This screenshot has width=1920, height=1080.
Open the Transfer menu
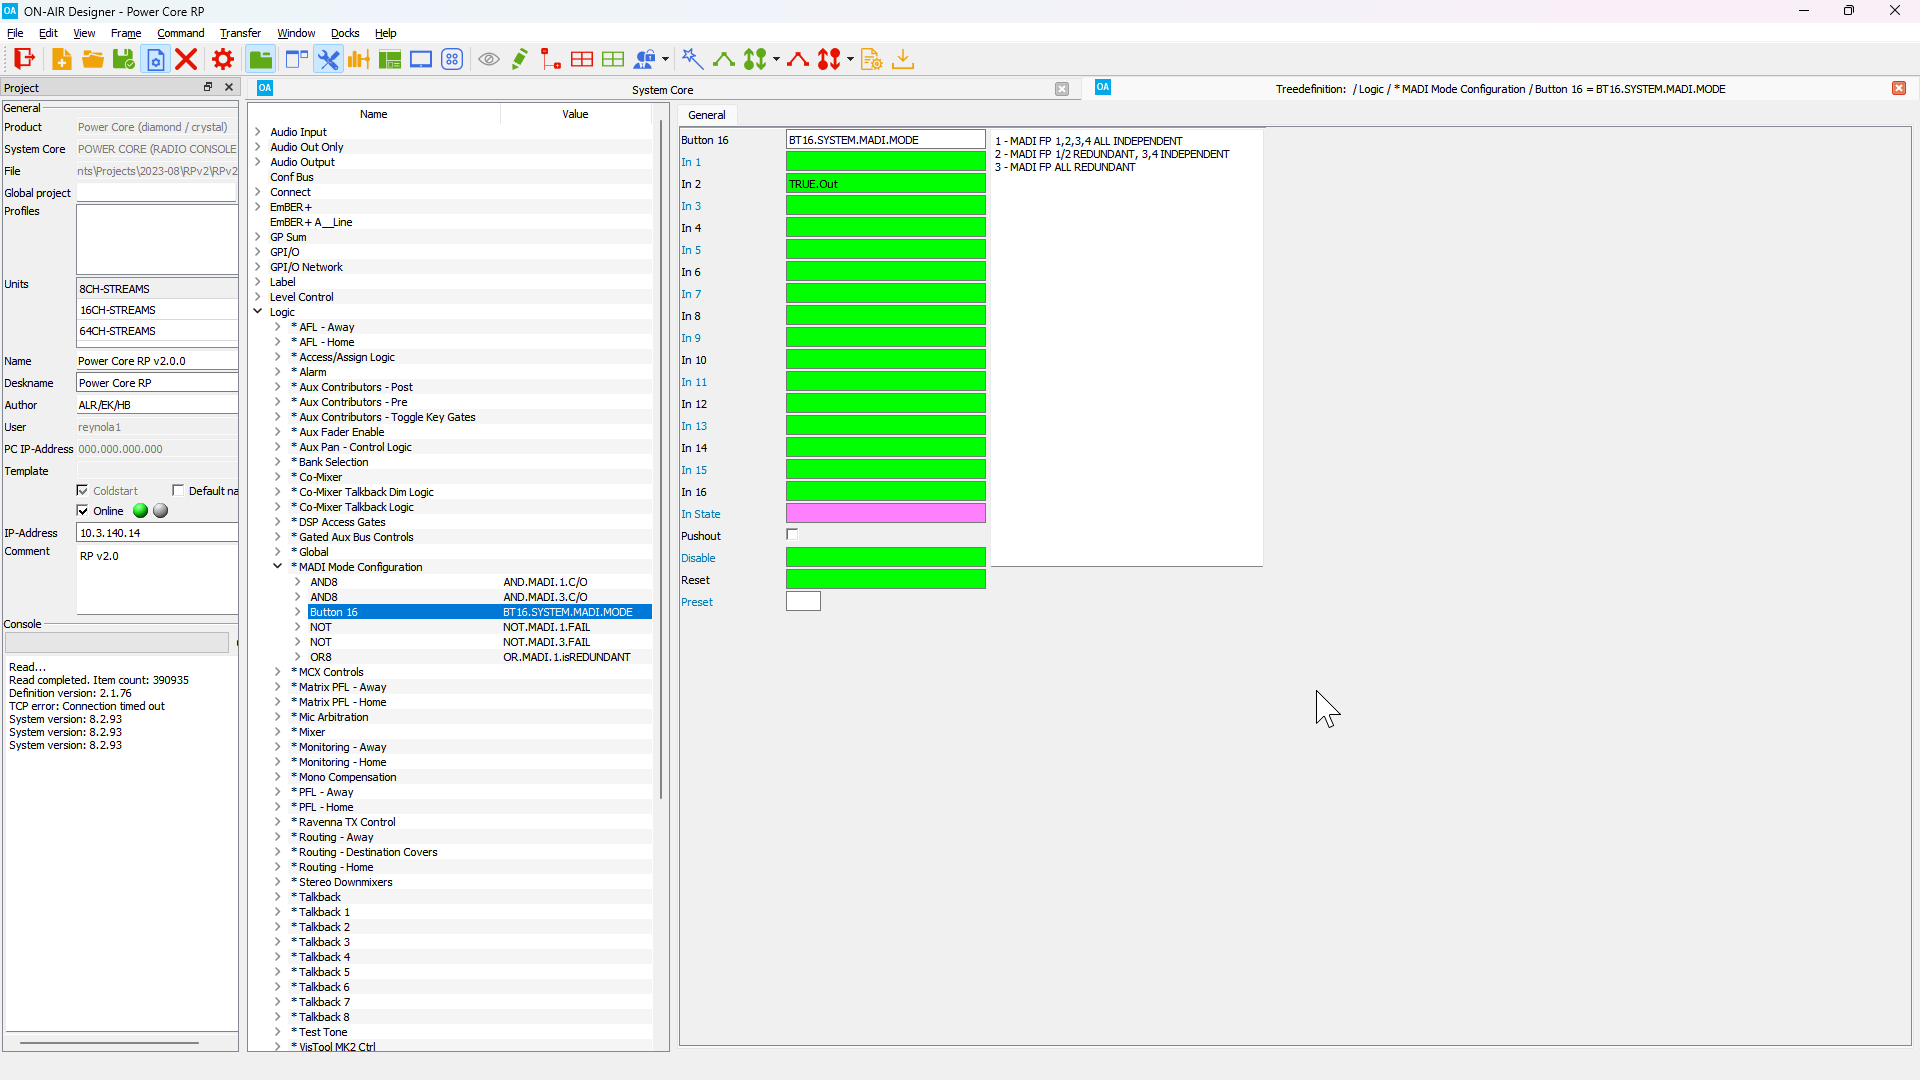pos(240,33)
